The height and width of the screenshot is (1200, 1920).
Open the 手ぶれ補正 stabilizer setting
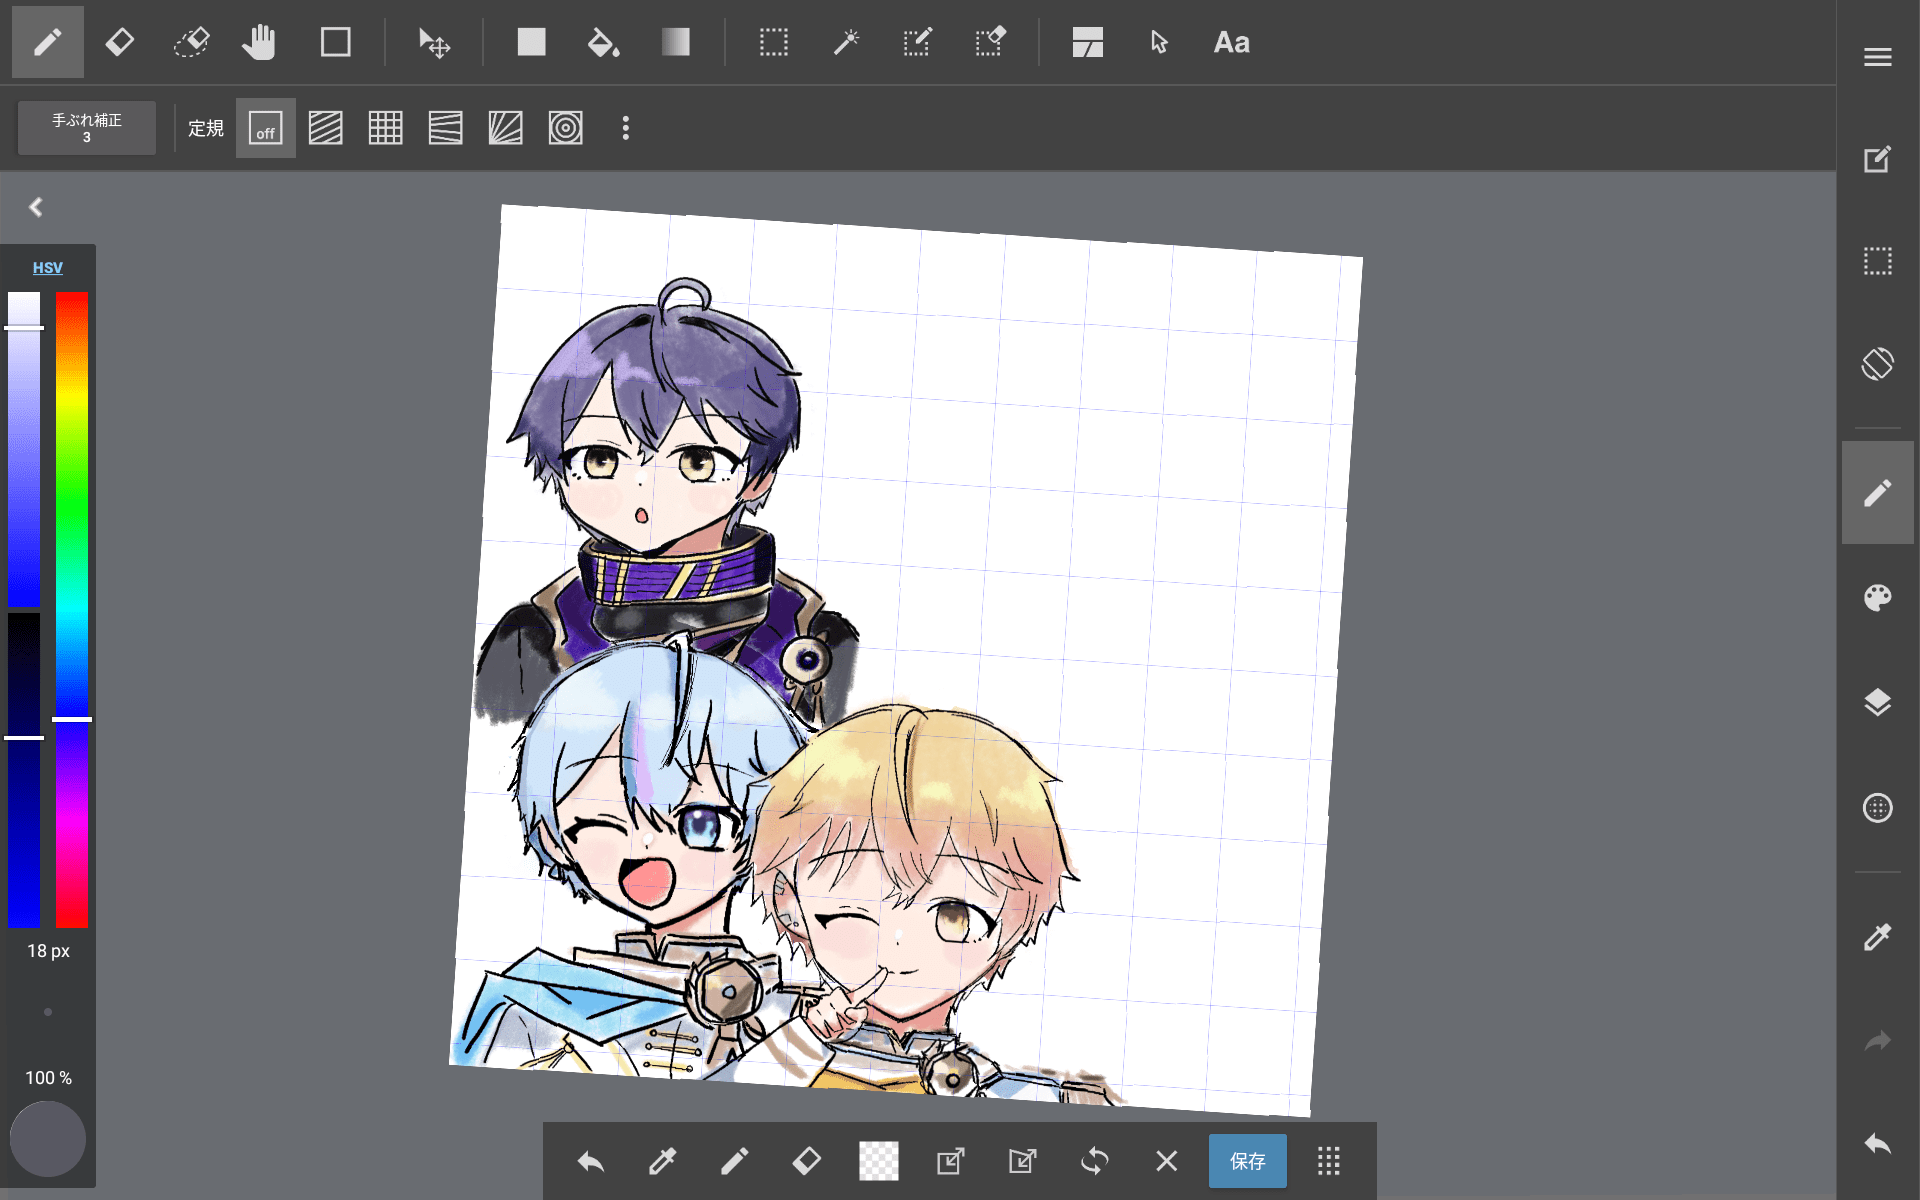[87, 127]
